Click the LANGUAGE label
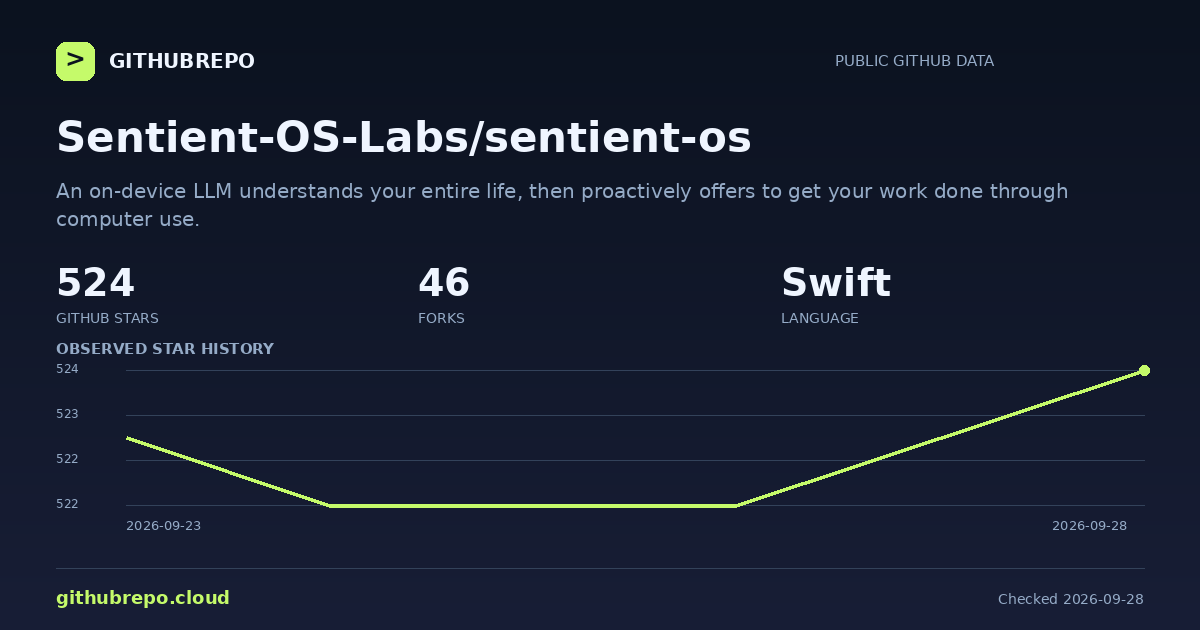 pyautogui.click(x=820, y=318)
